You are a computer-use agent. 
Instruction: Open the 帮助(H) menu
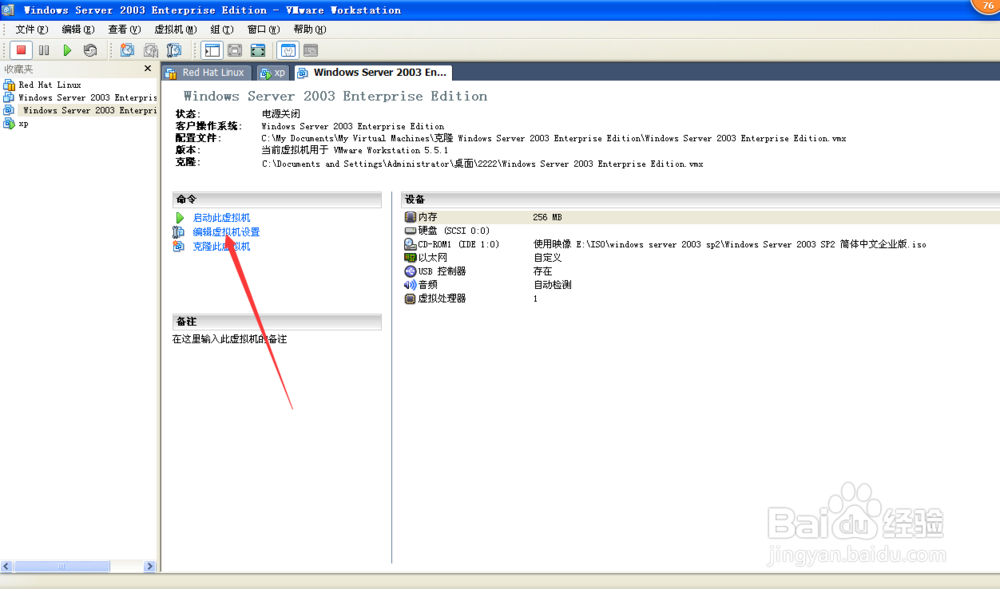[x=309, y=29]
